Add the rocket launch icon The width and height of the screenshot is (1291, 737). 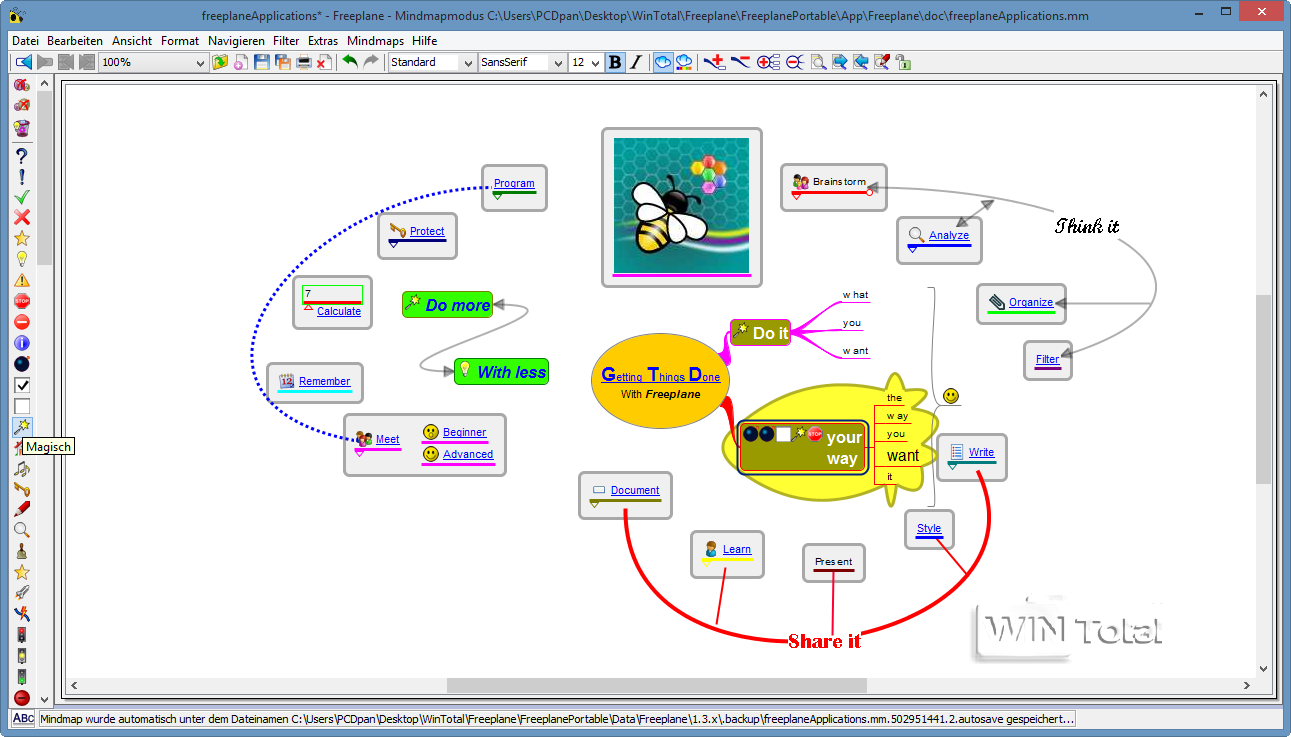tap(21, 593)
